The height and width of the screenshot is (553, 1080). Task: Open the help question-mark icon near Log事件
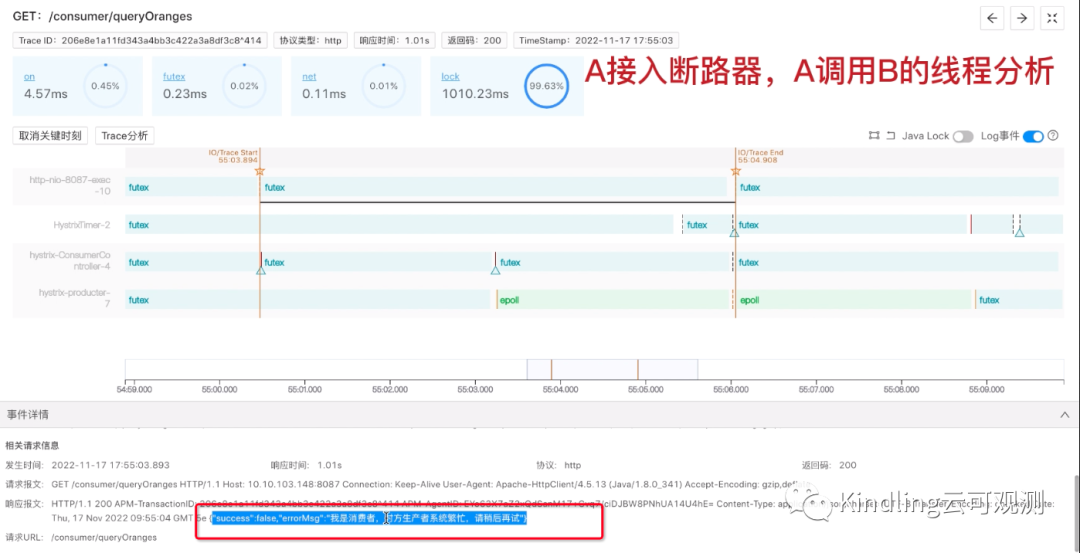coord(1052,136)
